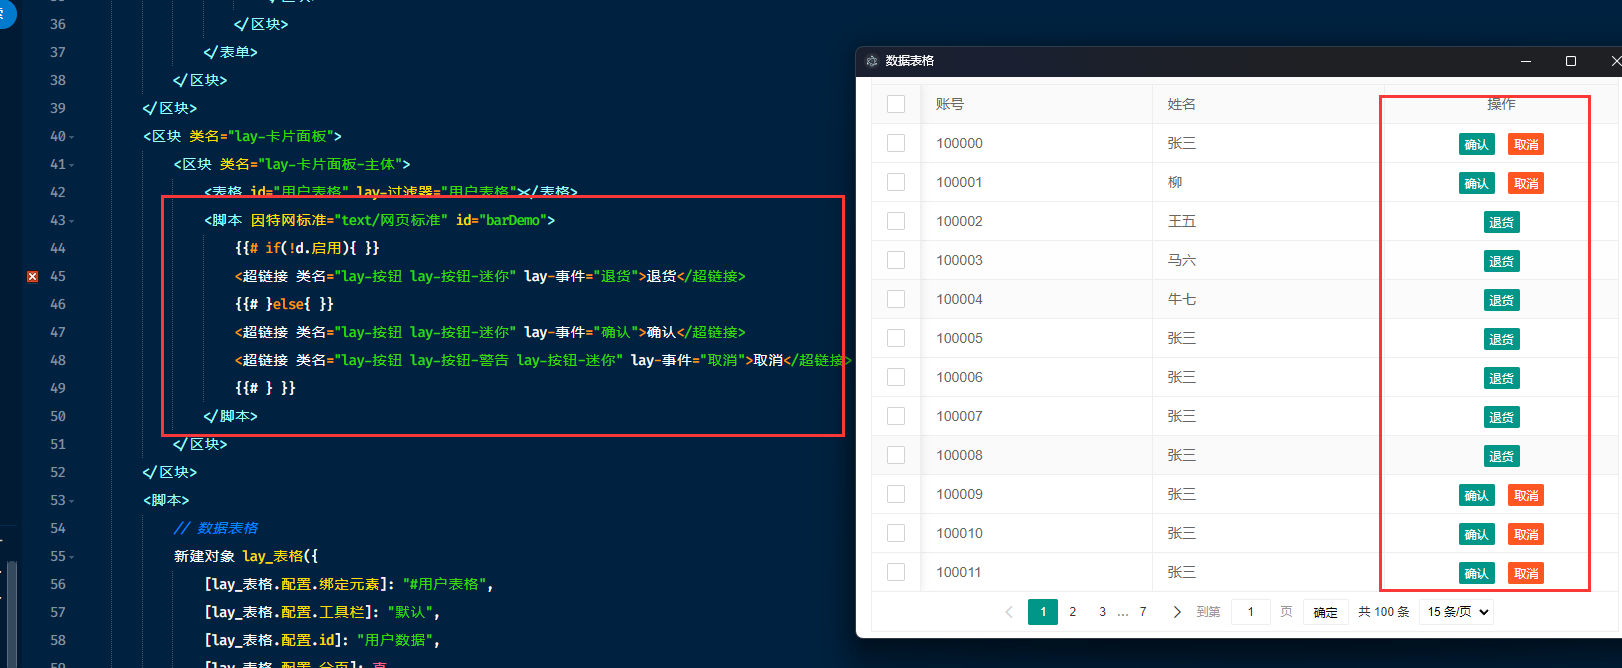The height and width of the screenshot is (668, 1622).
Task: Click 确认 button for account 100000
Action: [1477, 144]
